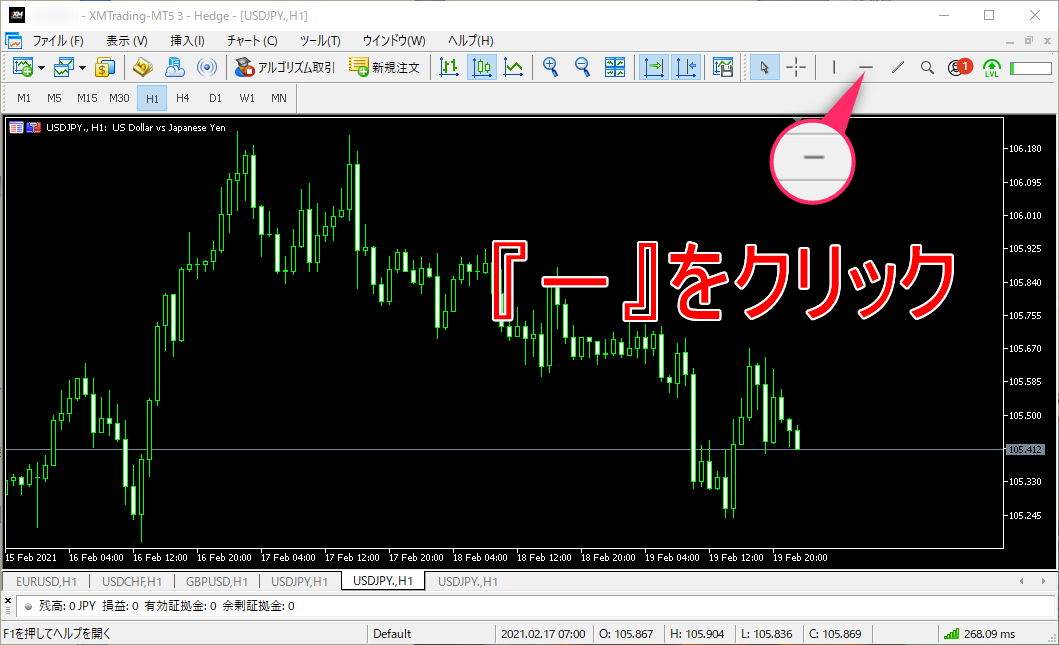
Task: Select the trendline tool
Action: point(898,68)
